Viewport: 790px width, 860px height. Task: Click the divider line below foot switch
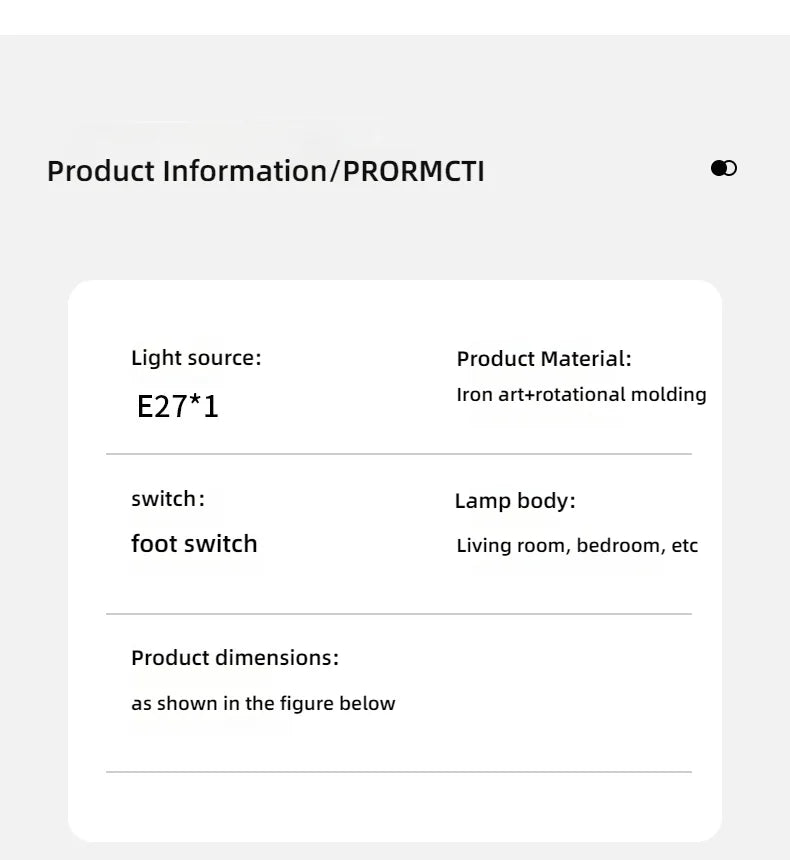click(x=399, y=614)
